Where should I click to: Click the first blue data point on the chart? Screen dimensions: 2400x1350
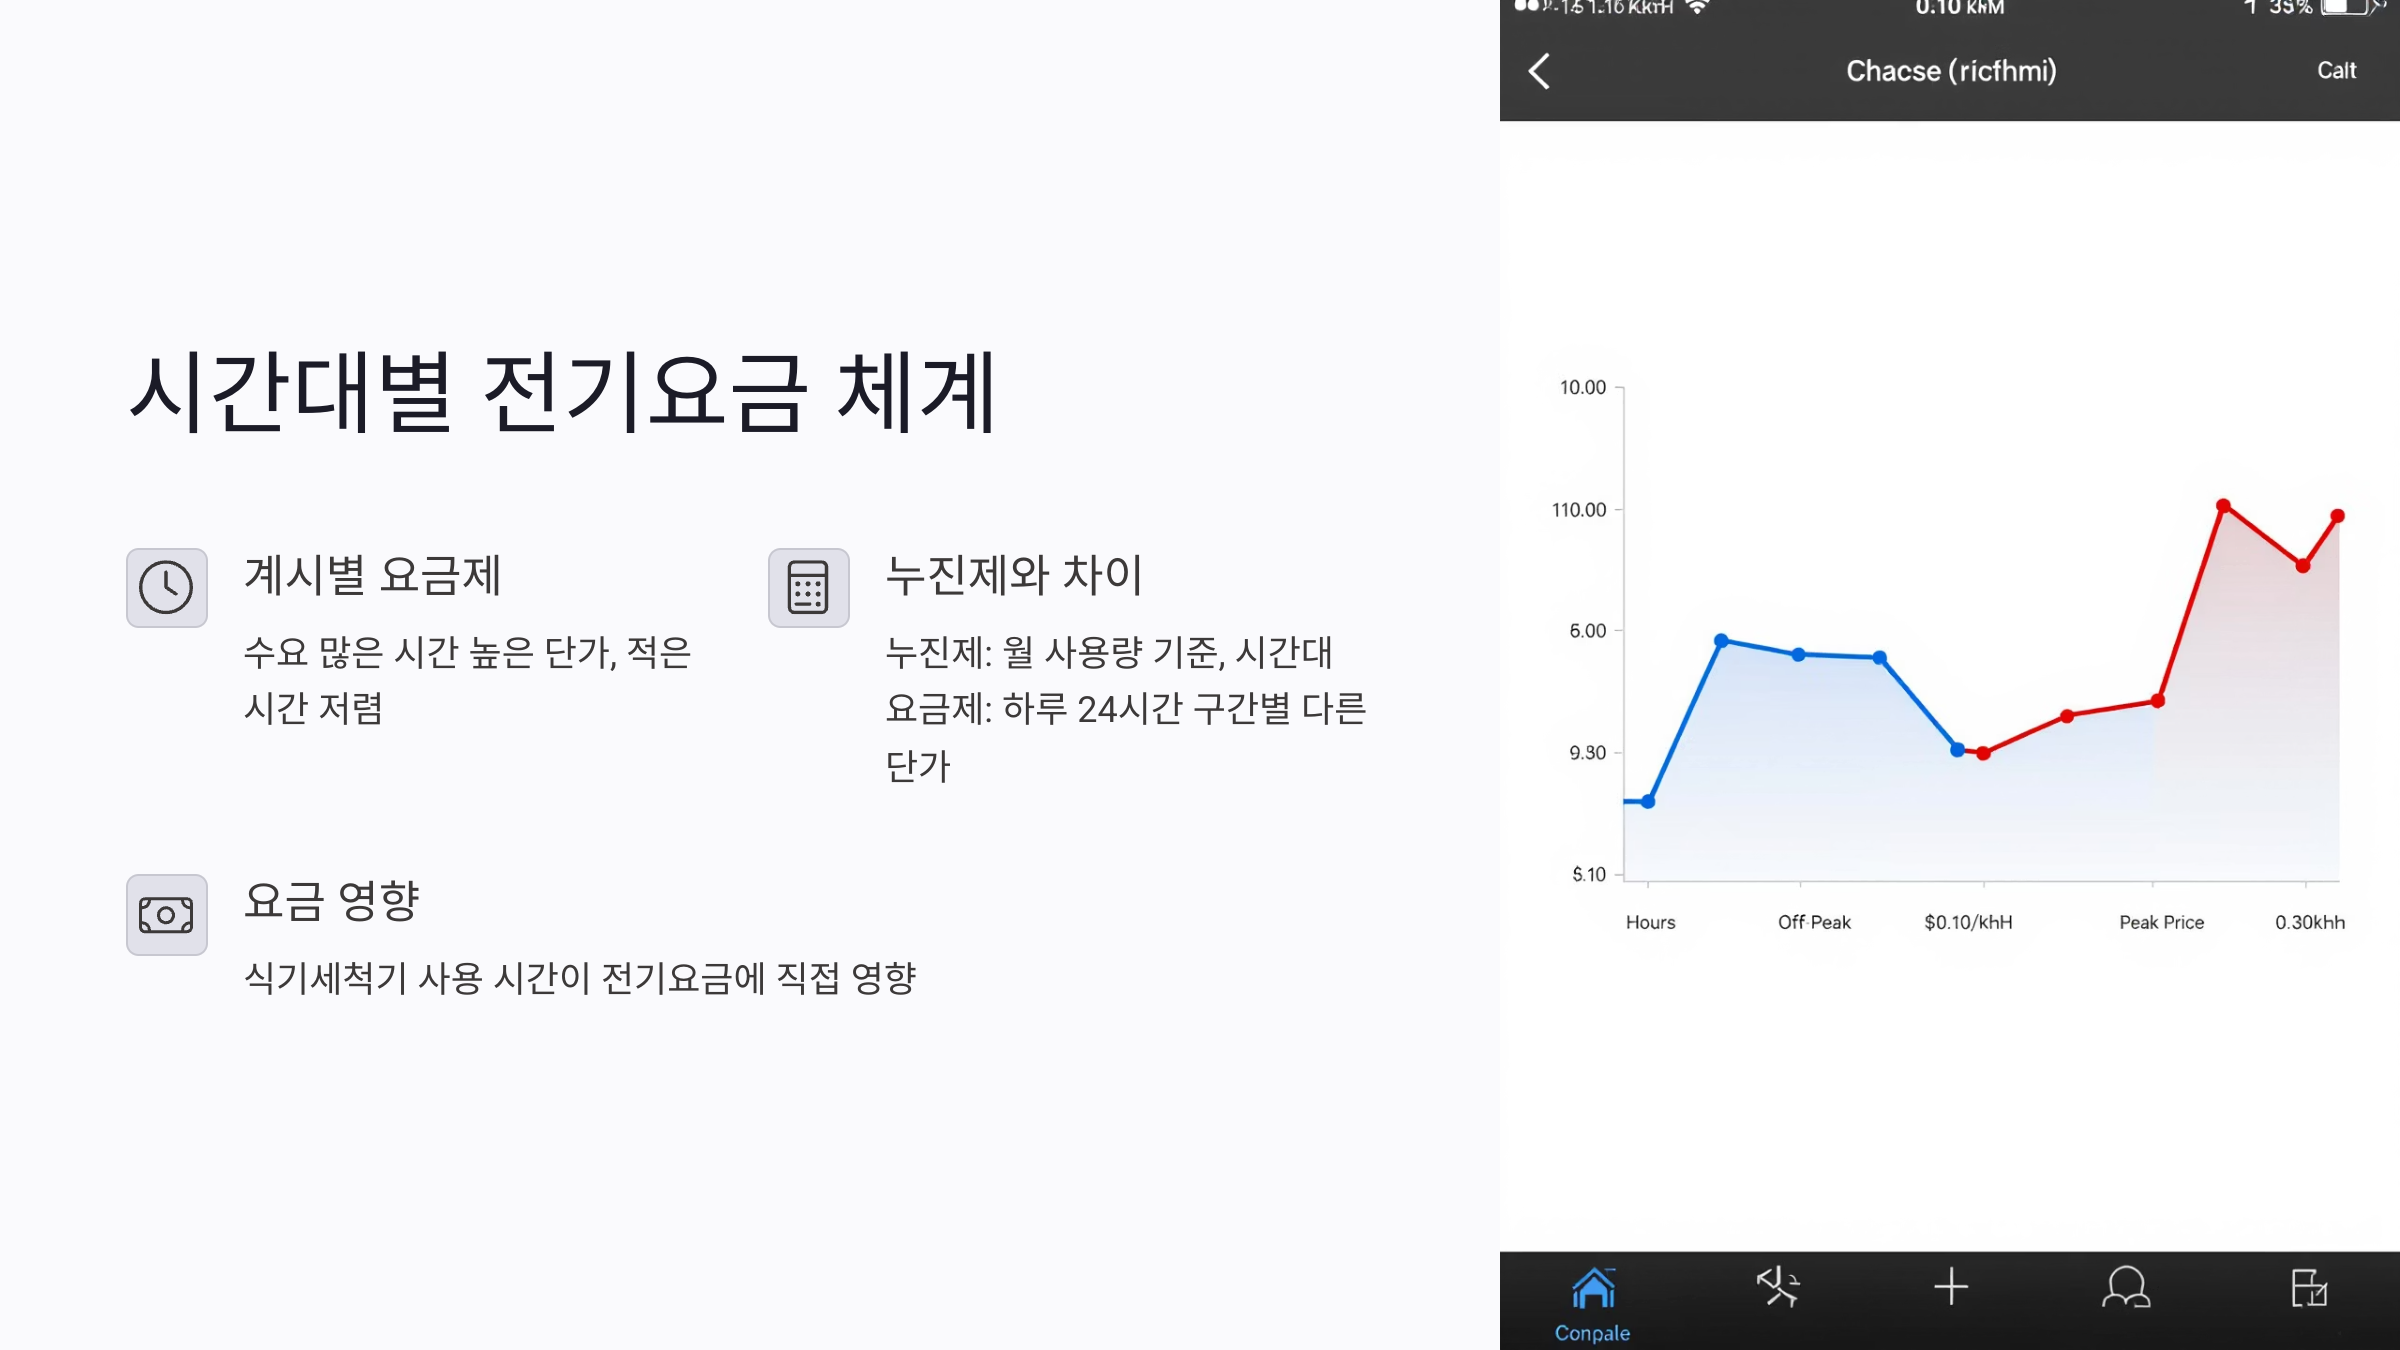1647,800
